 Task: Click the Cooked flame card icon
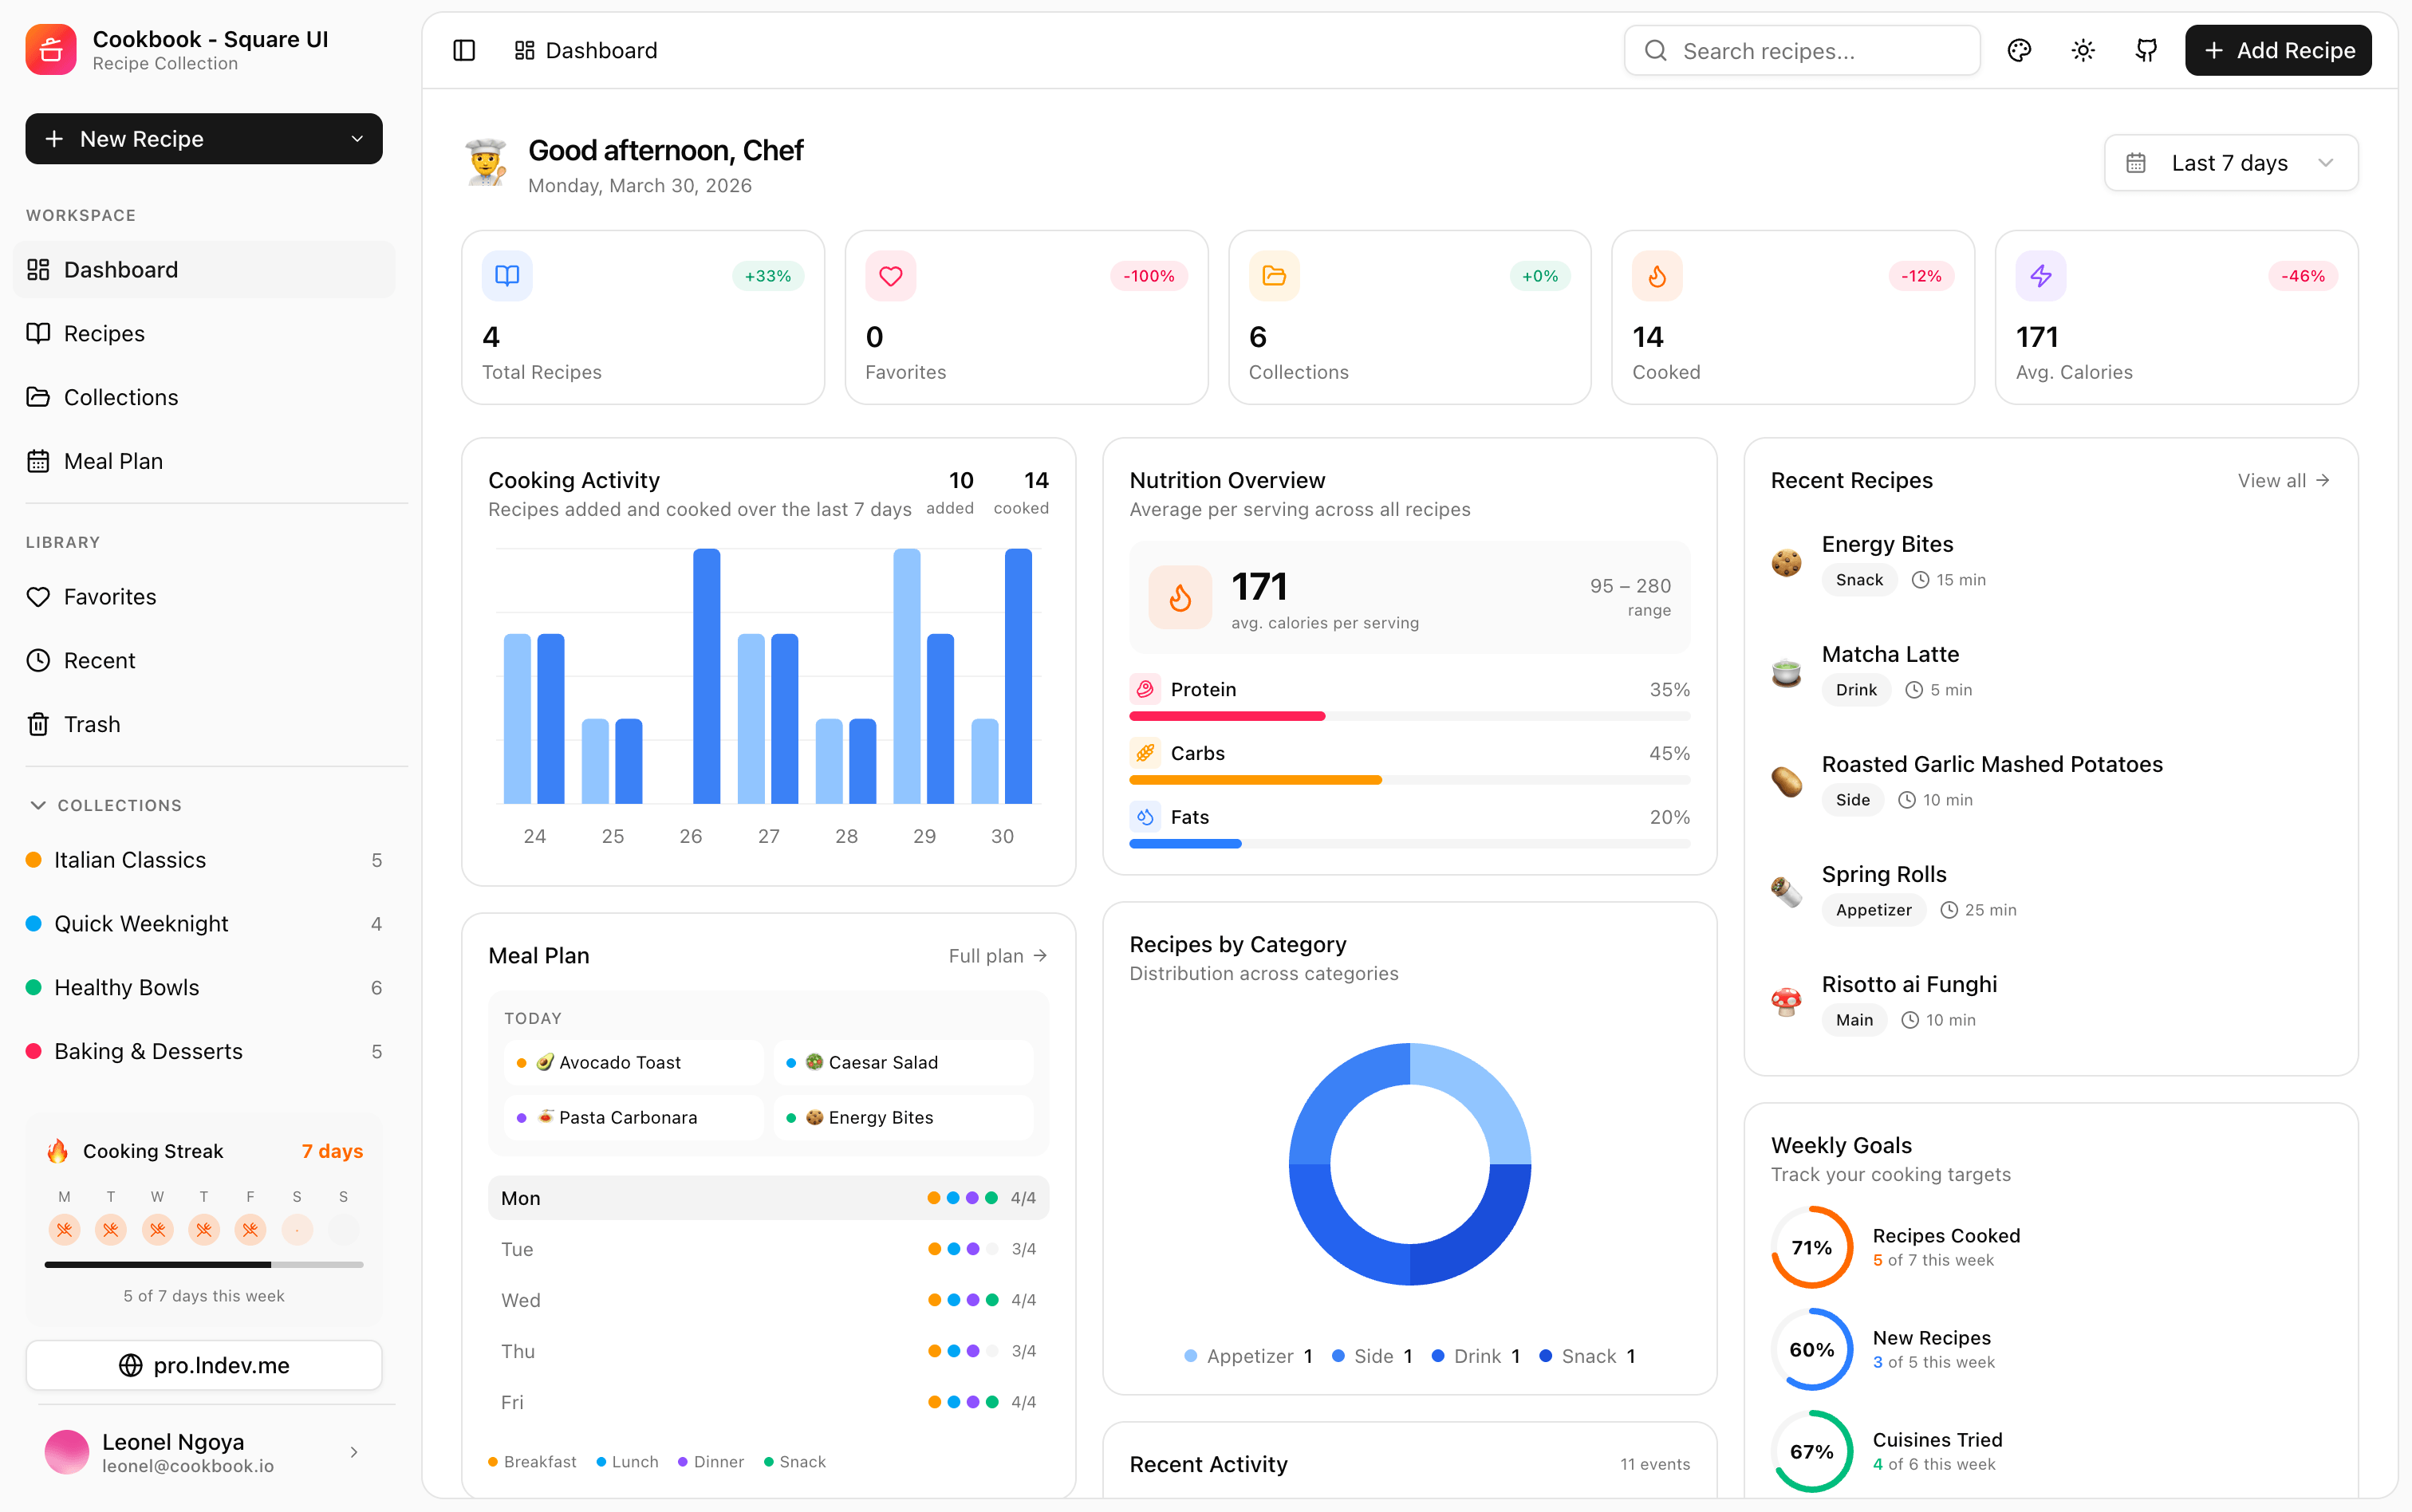click(1657, 276)
